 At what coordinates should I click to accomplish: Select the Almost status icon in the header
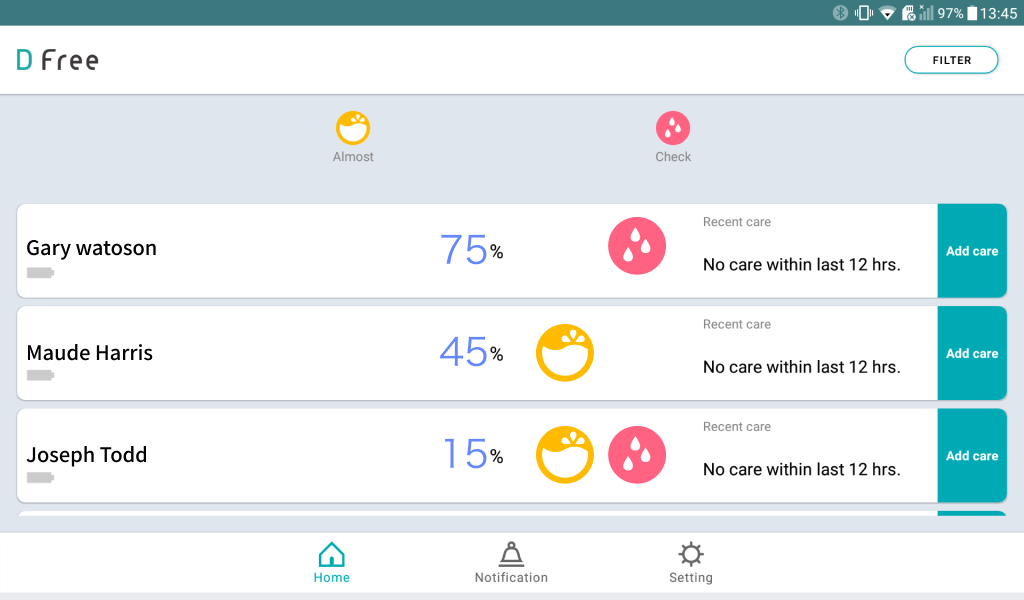353,128
